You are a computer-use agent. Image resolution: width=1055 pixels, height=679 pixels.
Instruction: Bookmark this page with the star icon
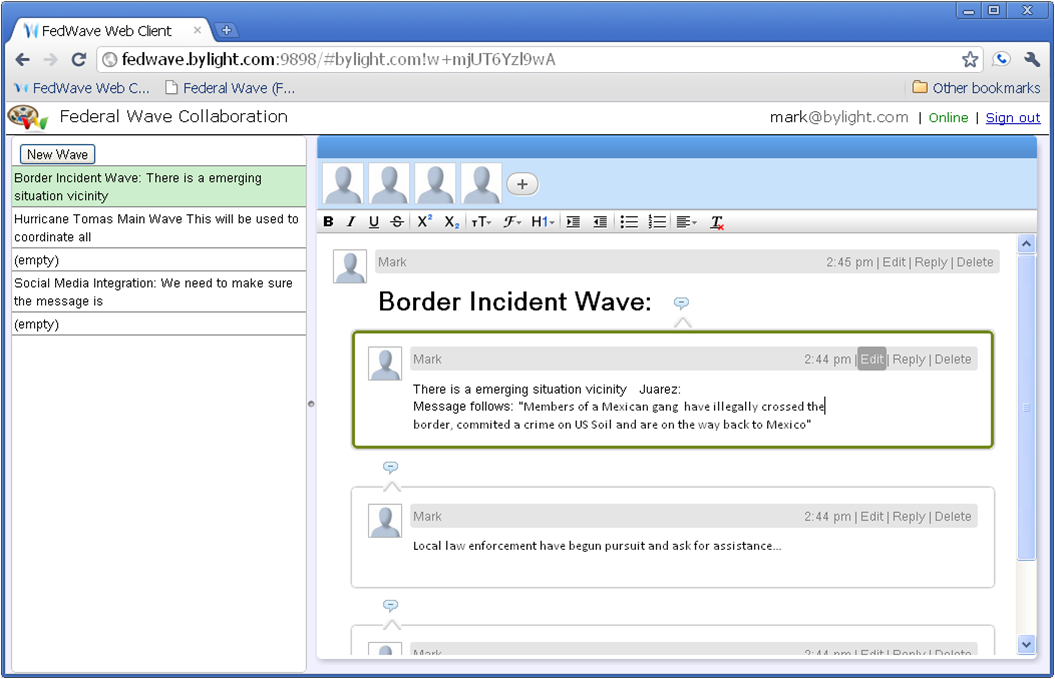point(970,59)
